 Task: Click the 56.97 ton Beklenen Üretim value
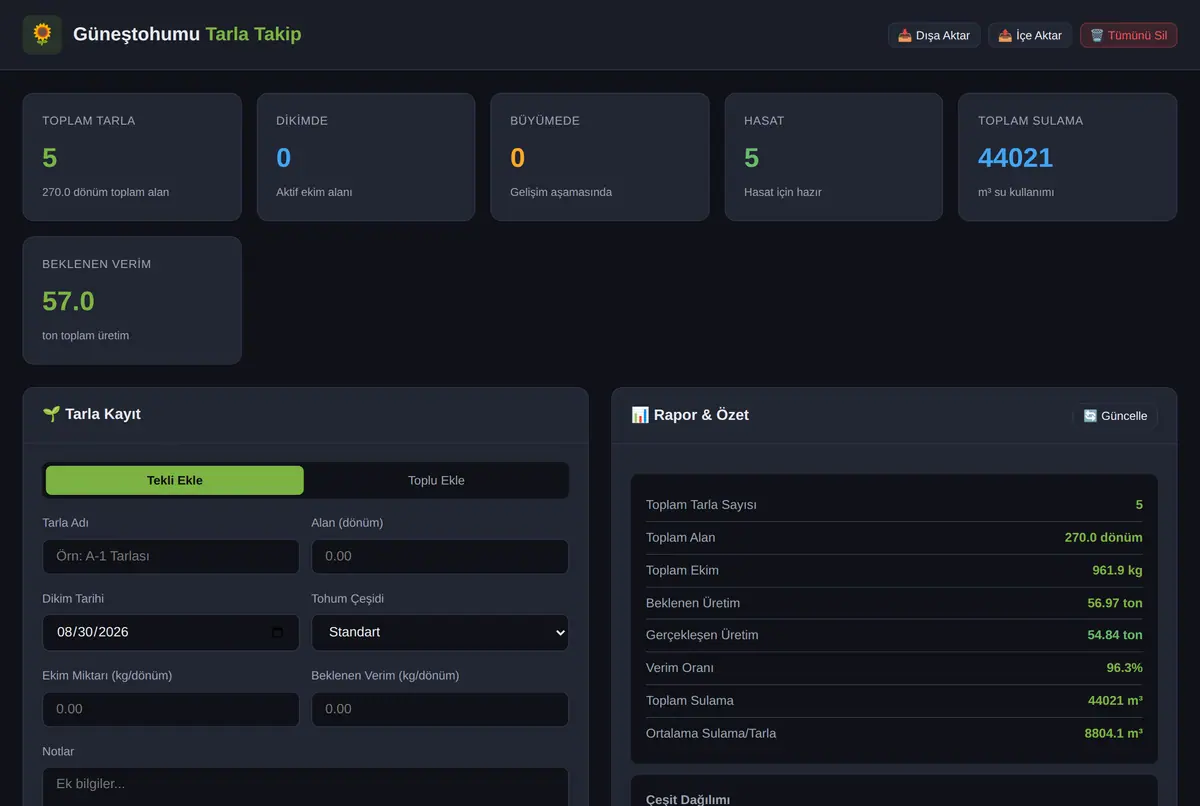pos(1115,603)
